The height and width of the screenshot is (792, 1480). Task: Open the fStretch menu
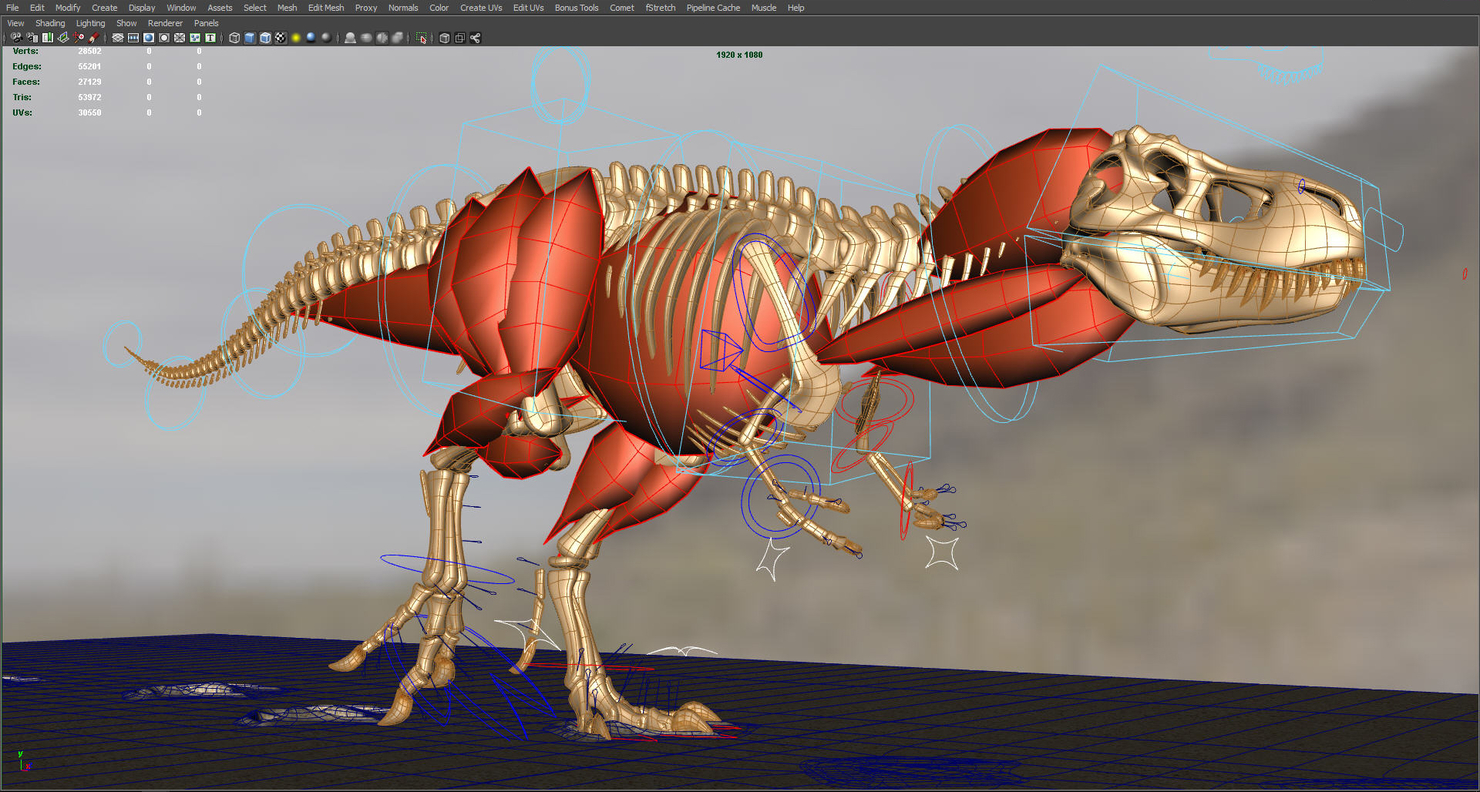[660, 8]
